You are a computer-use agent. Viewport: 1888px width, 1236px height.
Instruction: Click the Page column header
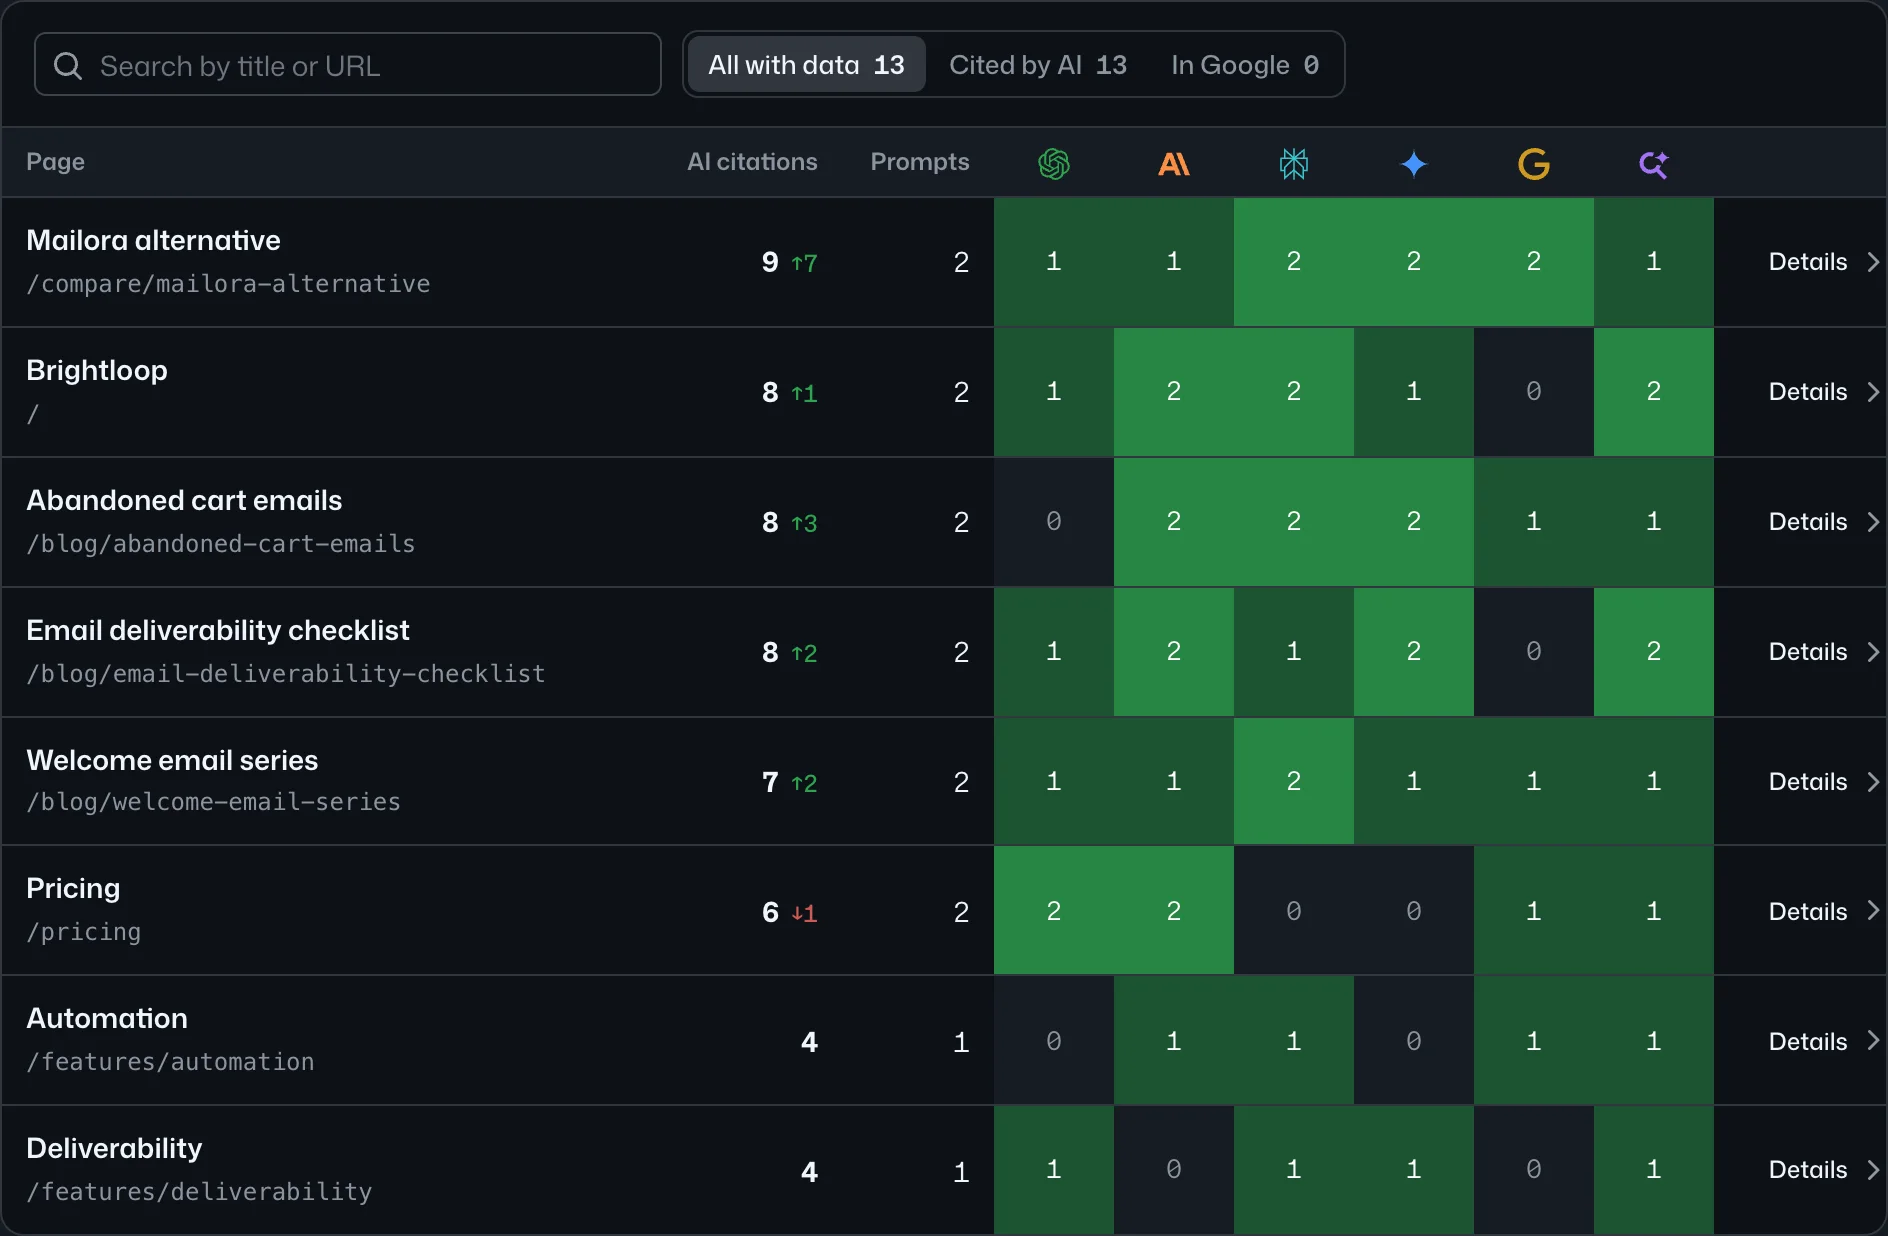[56, 162]
